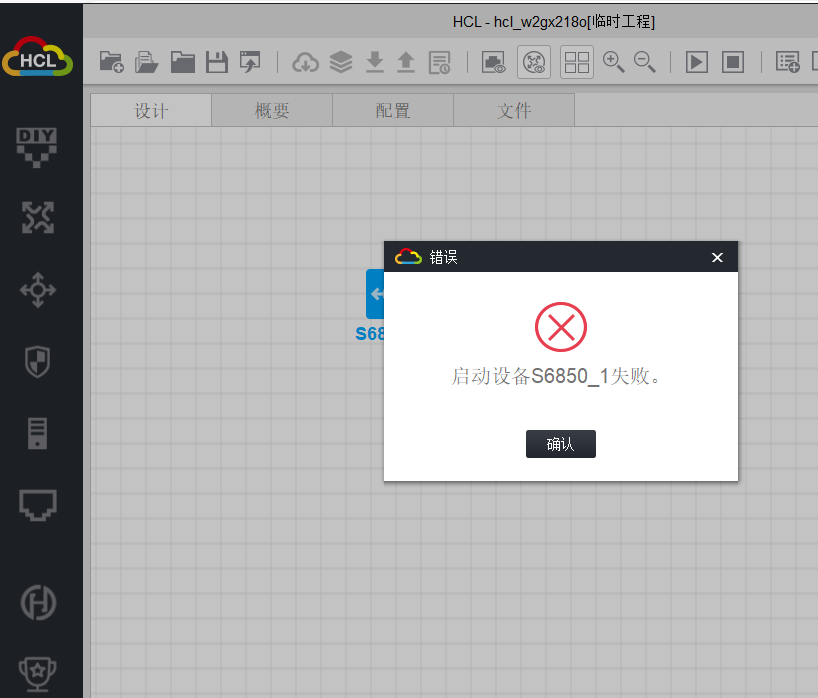Open the stacked layers toolbar icon

tap(341, 62)
